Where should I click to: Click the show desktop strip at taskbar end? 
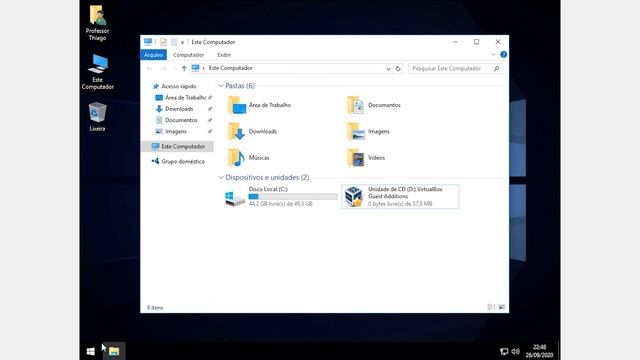(558, 351)
